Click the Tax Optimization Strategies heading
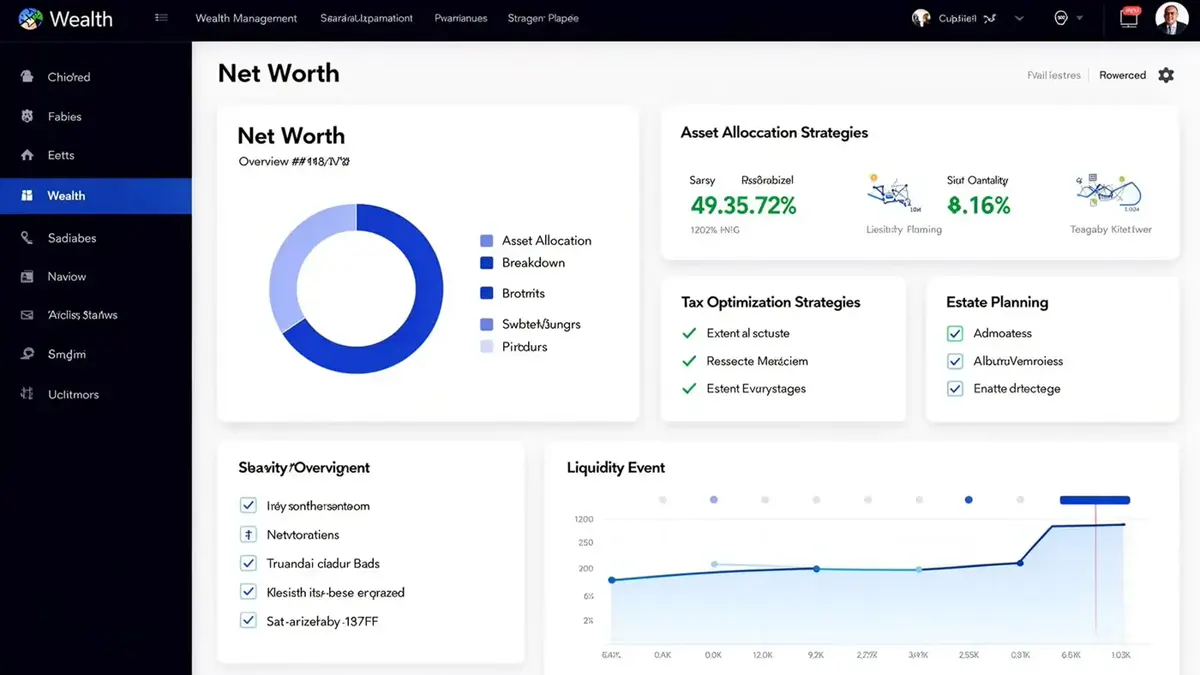Viewport: 1200px width, 675px height. click(770, 302)
